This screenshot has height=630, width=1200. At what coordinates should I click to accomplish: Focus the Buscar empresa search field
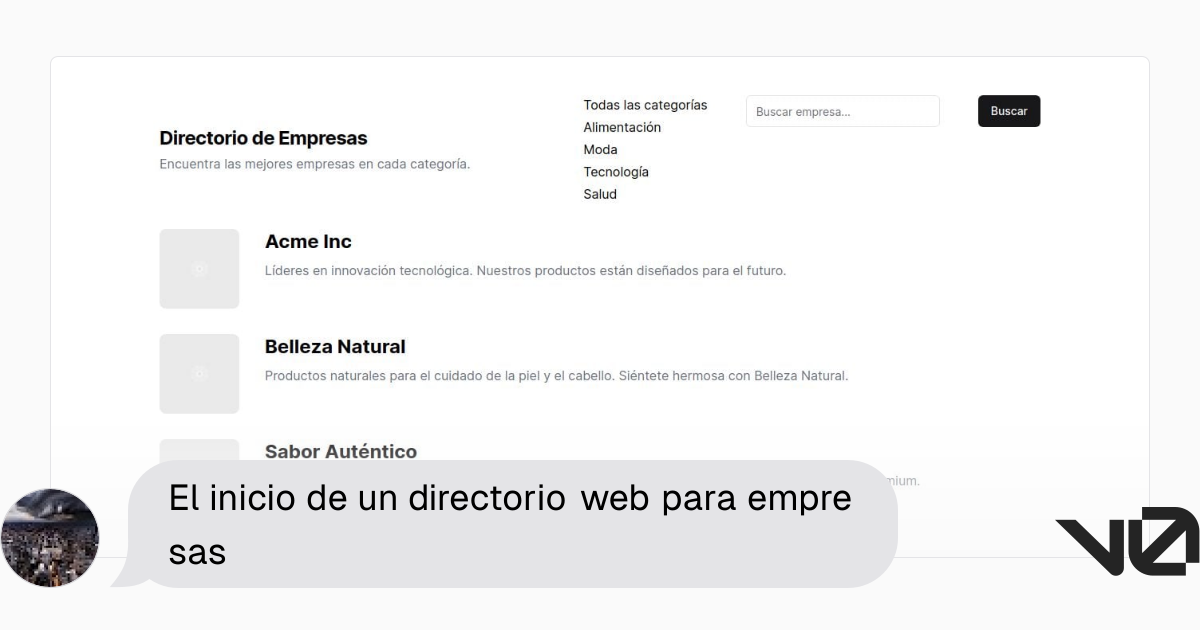coord(843,111)
